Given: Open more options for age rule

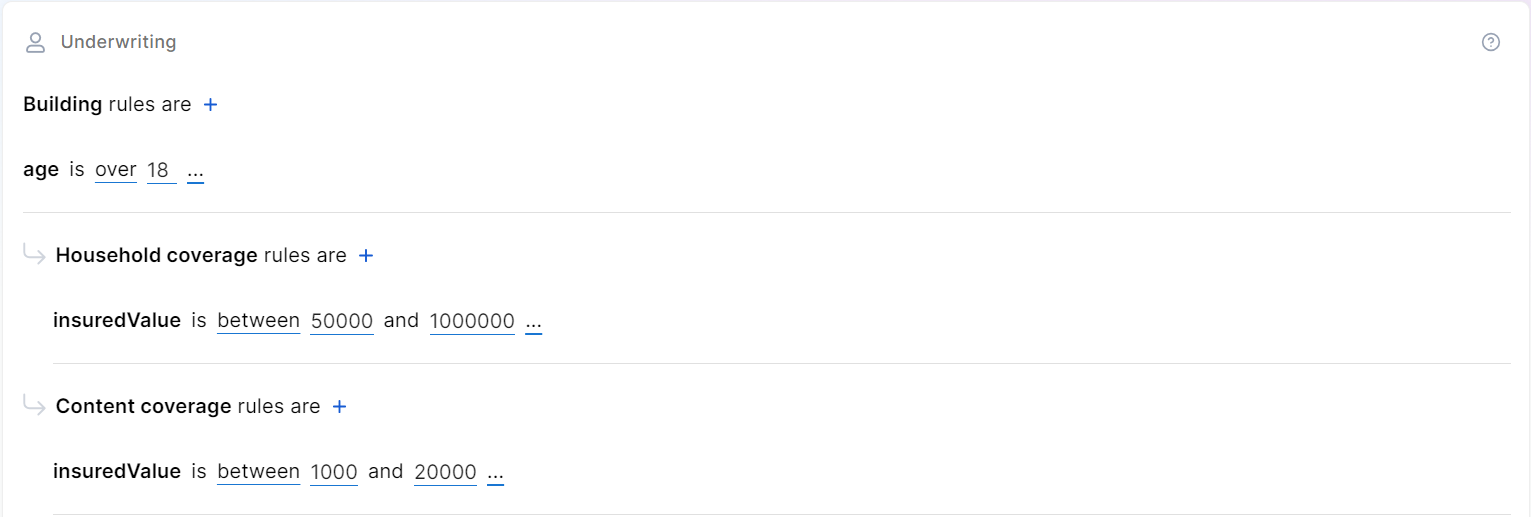Looking at the screenshot, I should (x=195, y=171).
